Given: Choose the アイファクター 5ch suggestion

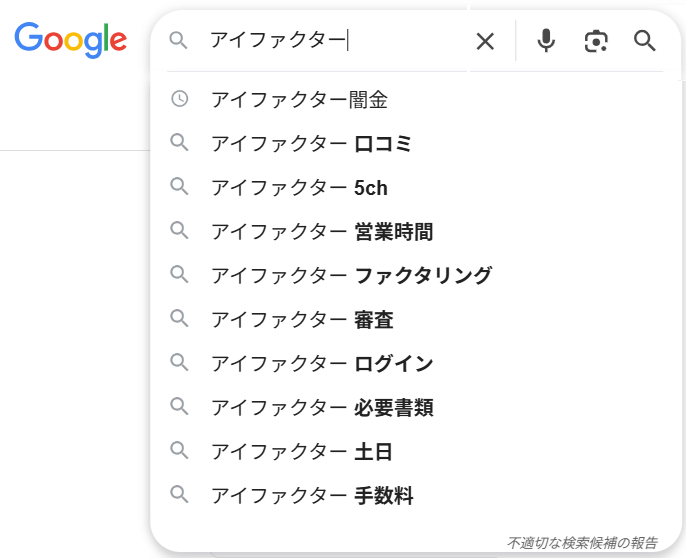Looking at the screenshot, I should (299, 187).
